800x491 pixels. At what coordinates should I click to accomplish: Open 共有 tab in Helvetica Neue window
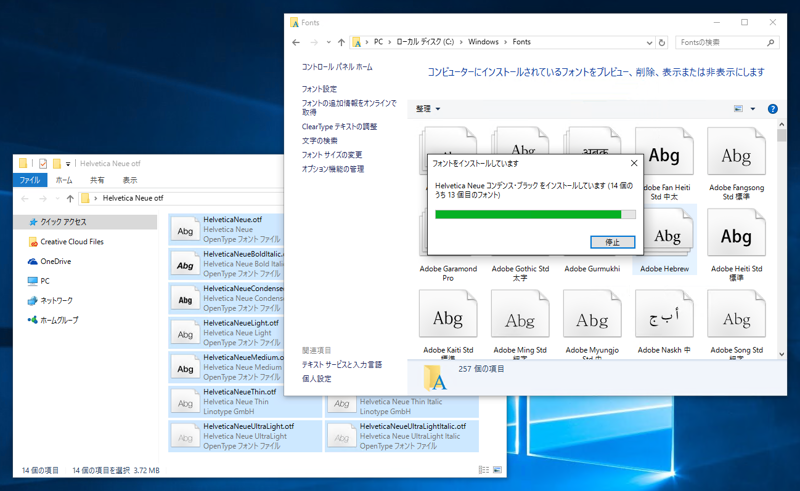point(97,180)
